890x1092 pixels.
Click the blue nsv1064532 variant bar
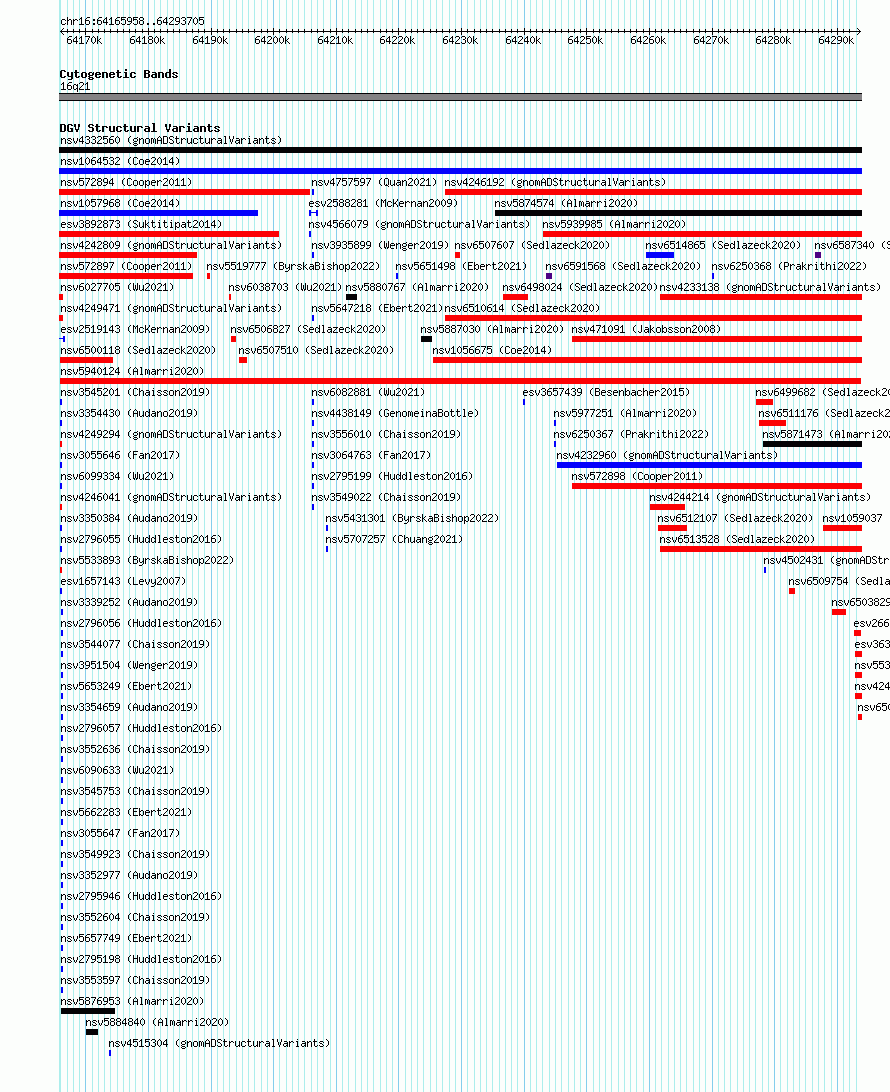point(460,171)
